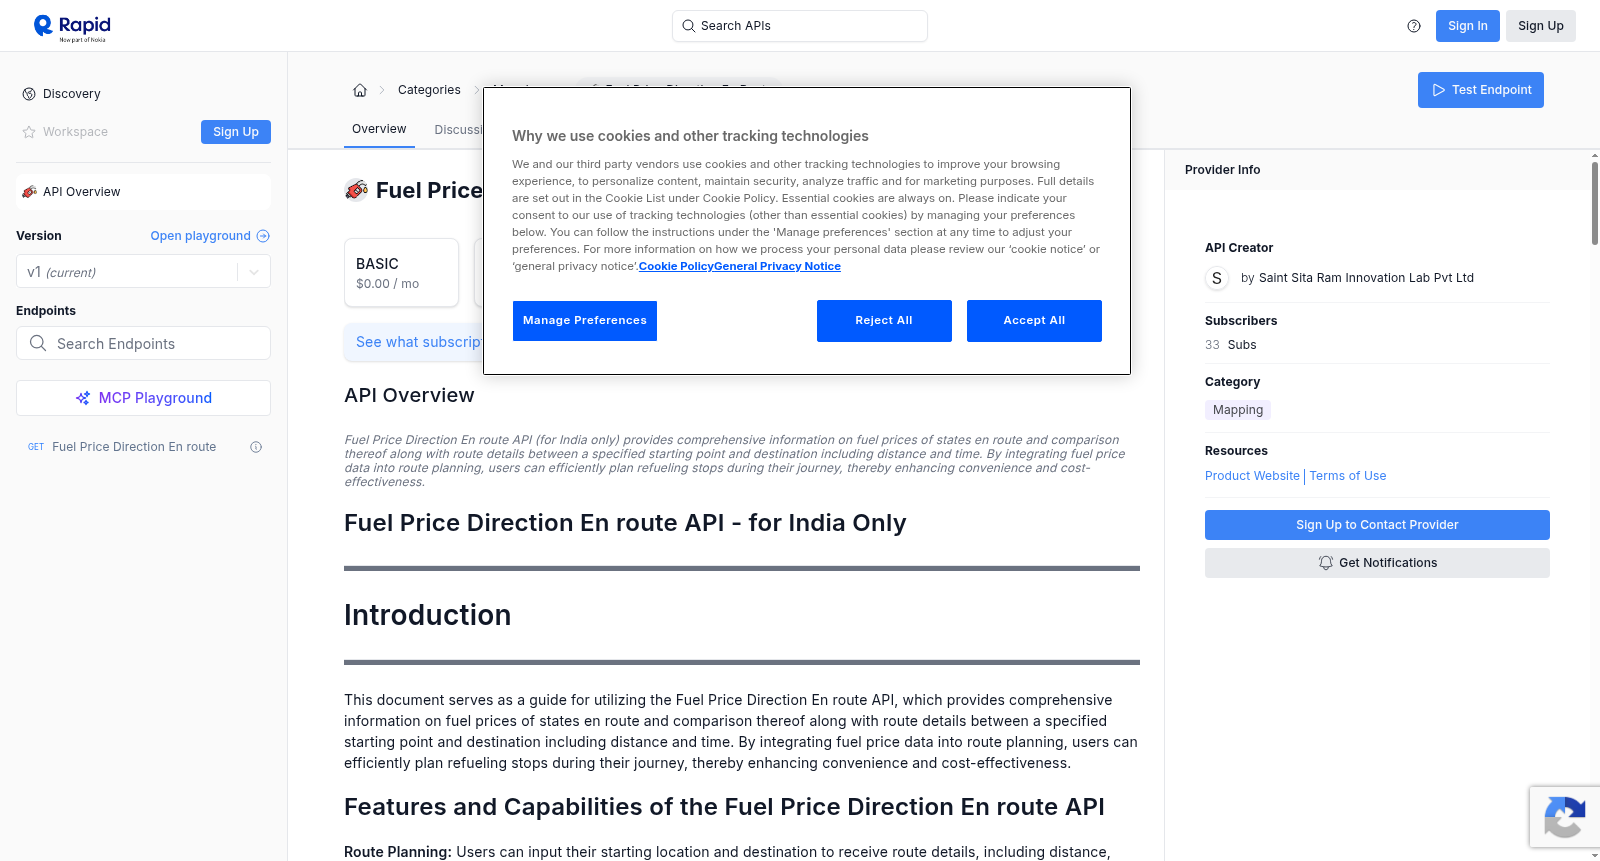Click Sign Up in the header
Screen dimensions: 1600x861
point(1541,26)
